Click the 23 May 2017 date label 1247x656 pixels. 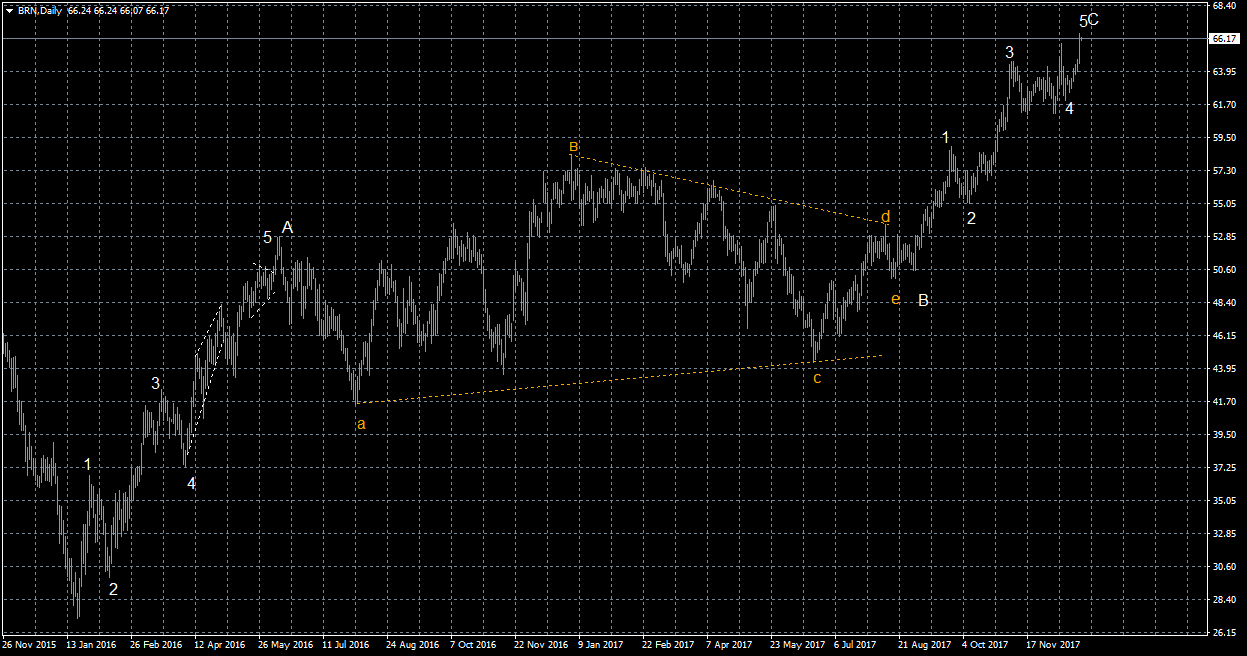coord(796,646)
